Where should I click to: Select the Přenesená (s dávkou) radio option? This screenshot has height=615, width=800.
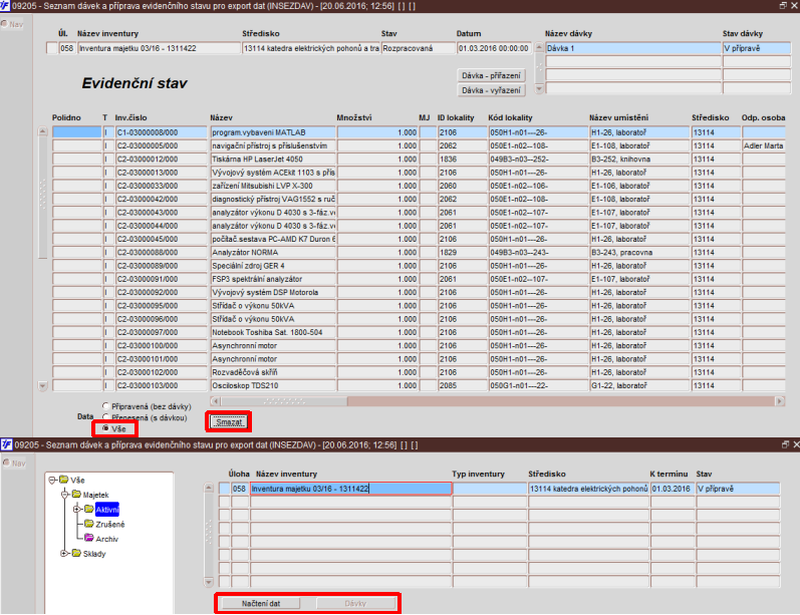(x=106, y=417)
